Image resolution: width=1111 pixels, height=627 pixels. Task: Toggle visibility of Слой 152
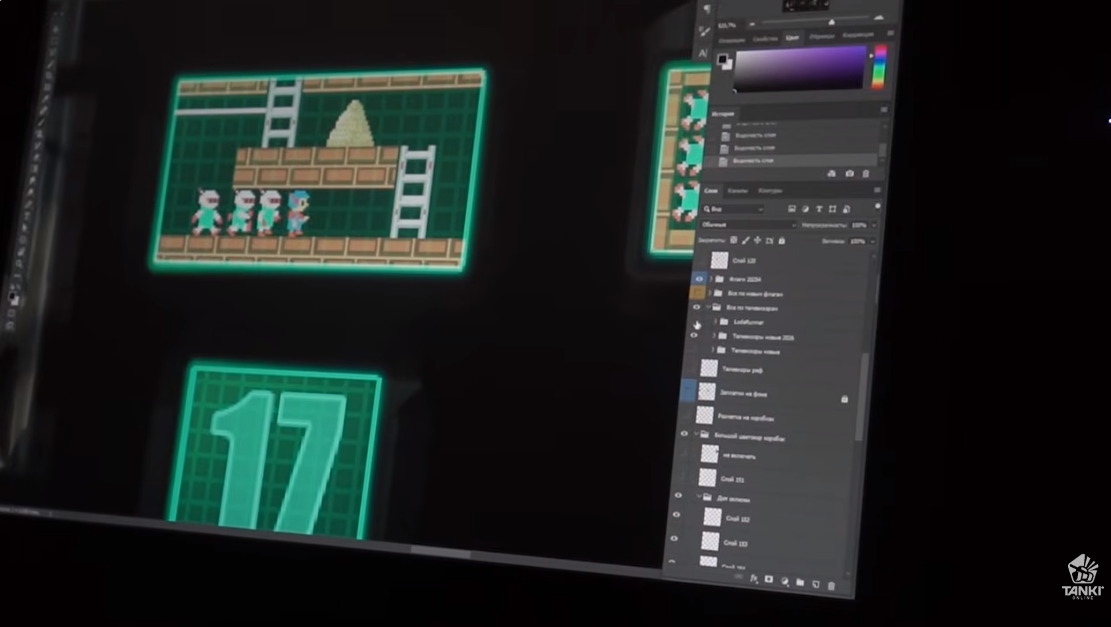pyautogui.click(x=676, y=515)
